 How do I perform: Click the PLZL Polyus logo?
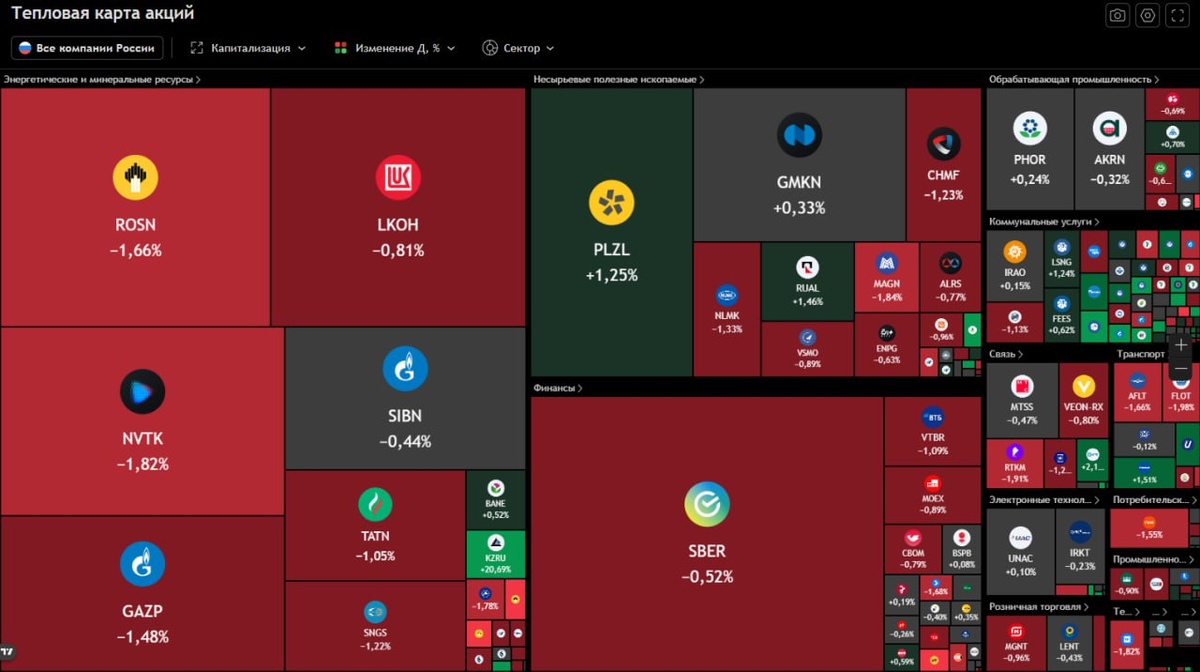(x=611, y=203)
